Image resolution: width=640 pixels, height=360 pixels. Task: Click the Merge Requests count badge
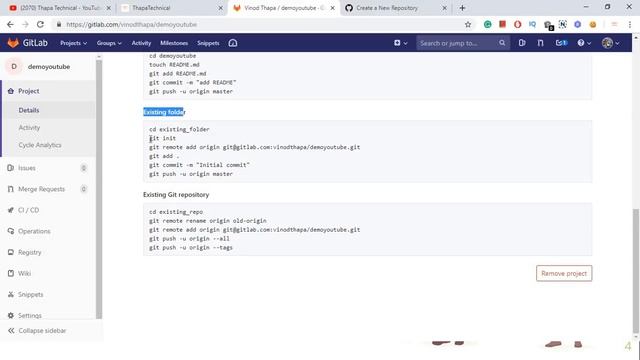click(84, 189)
